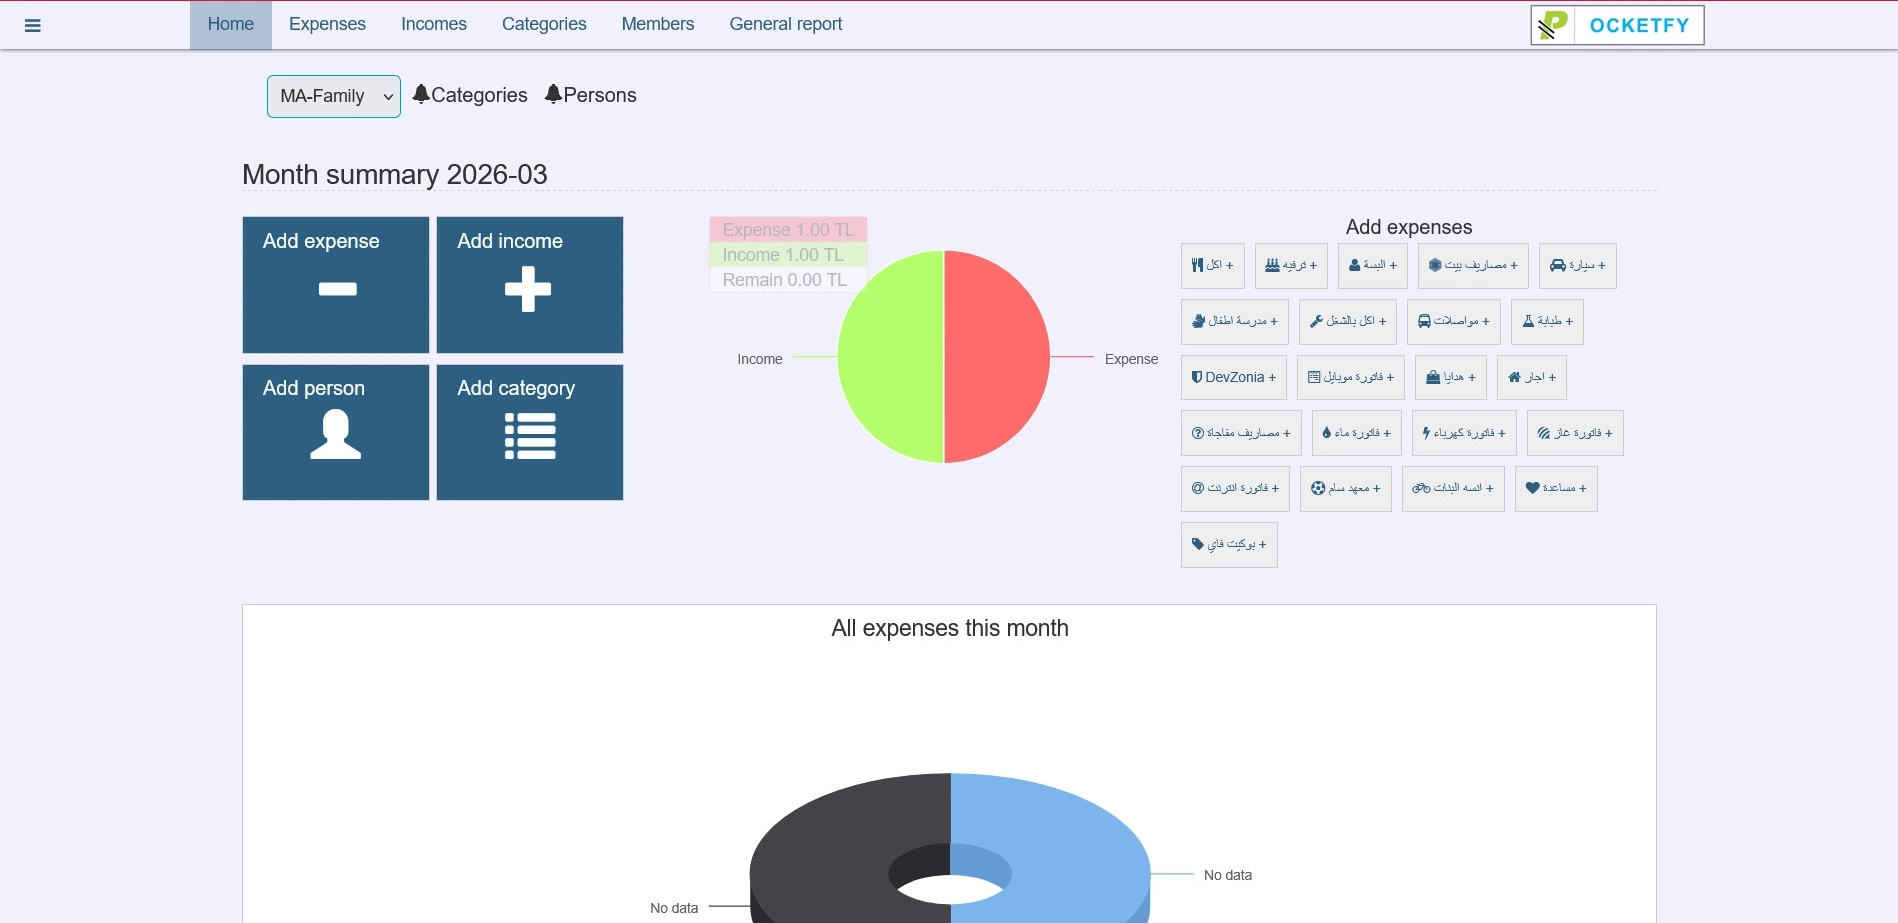
Task: Click the soccer ball expense button
Action: click(1345, 489)
